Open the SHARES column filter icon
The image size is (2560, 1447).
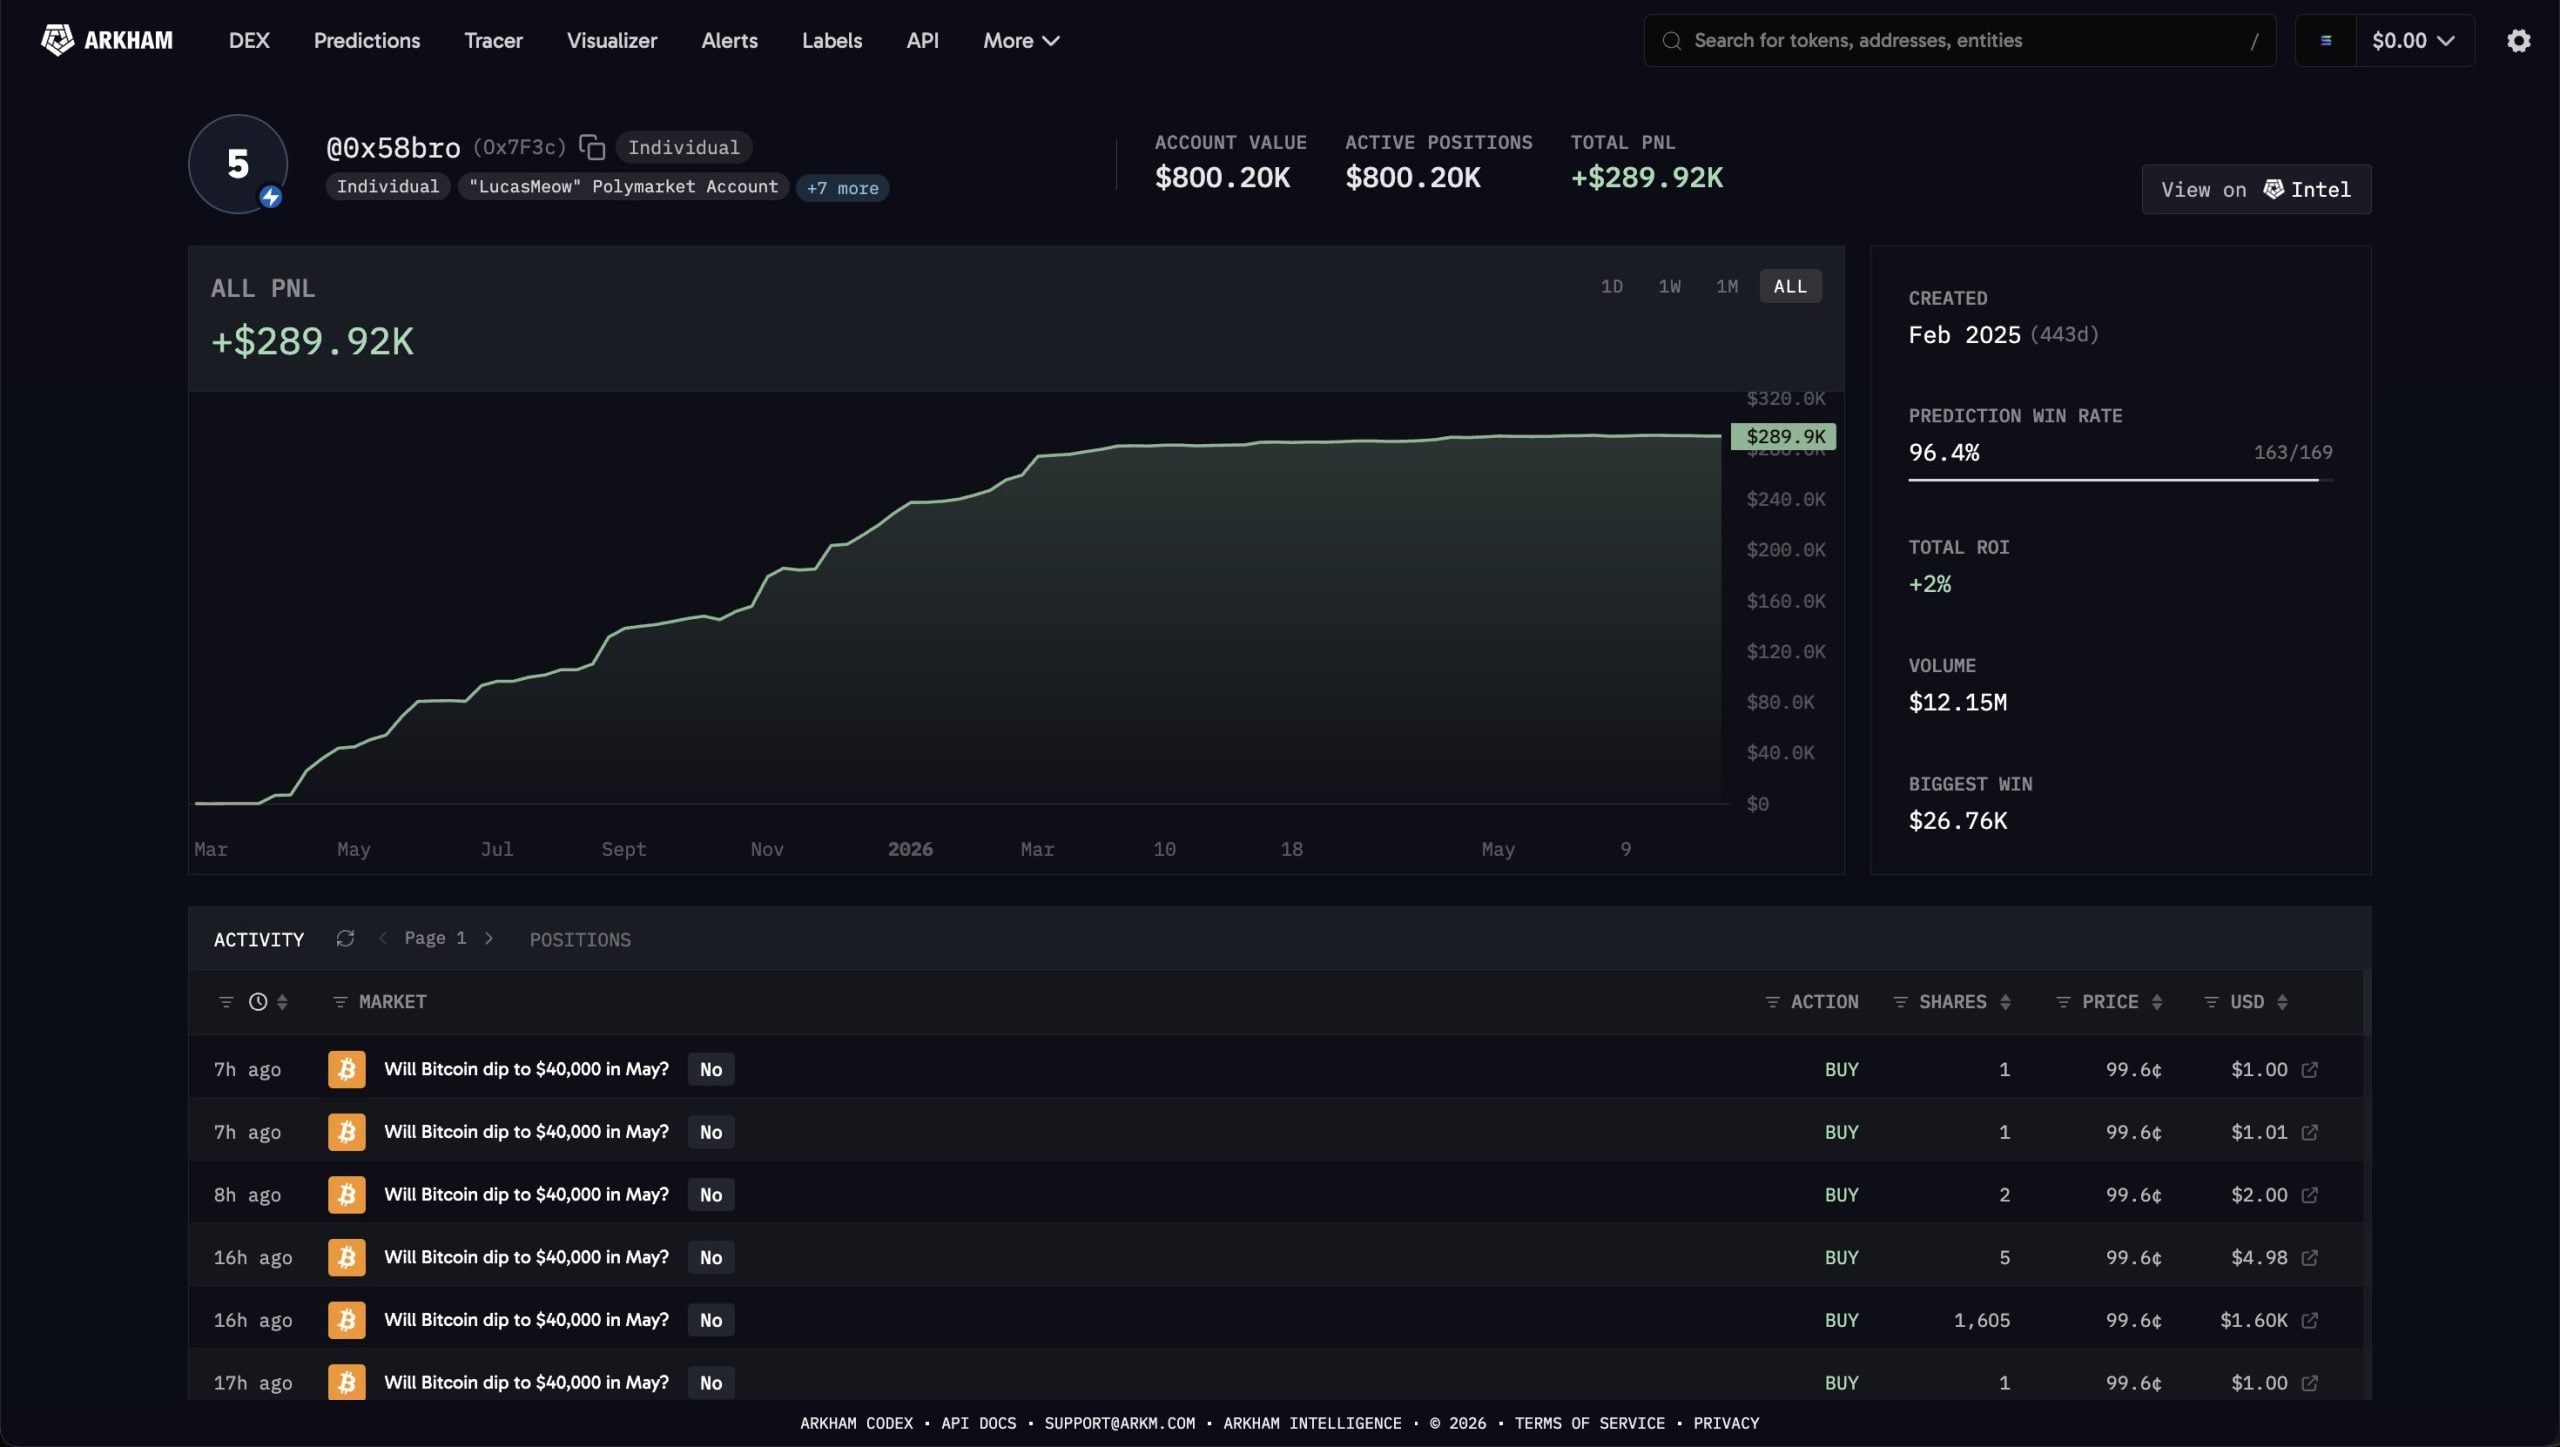click(1900, 1002)
